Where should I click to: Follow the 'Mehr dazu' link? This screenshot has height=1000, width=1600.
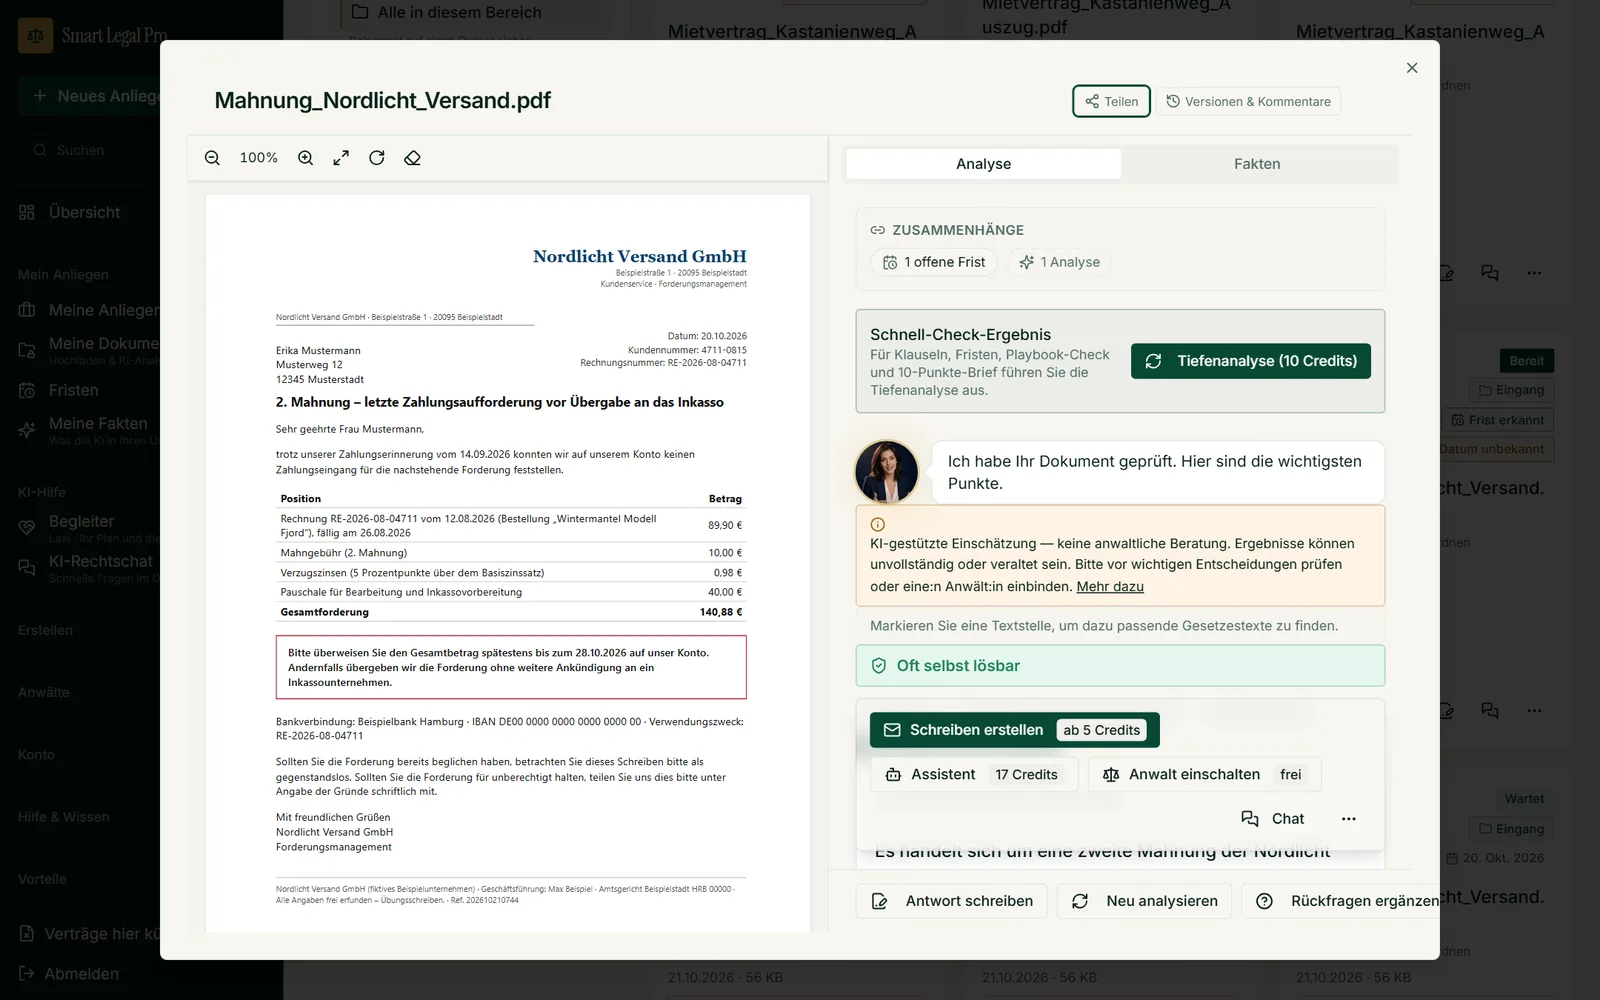(1110, 587)
